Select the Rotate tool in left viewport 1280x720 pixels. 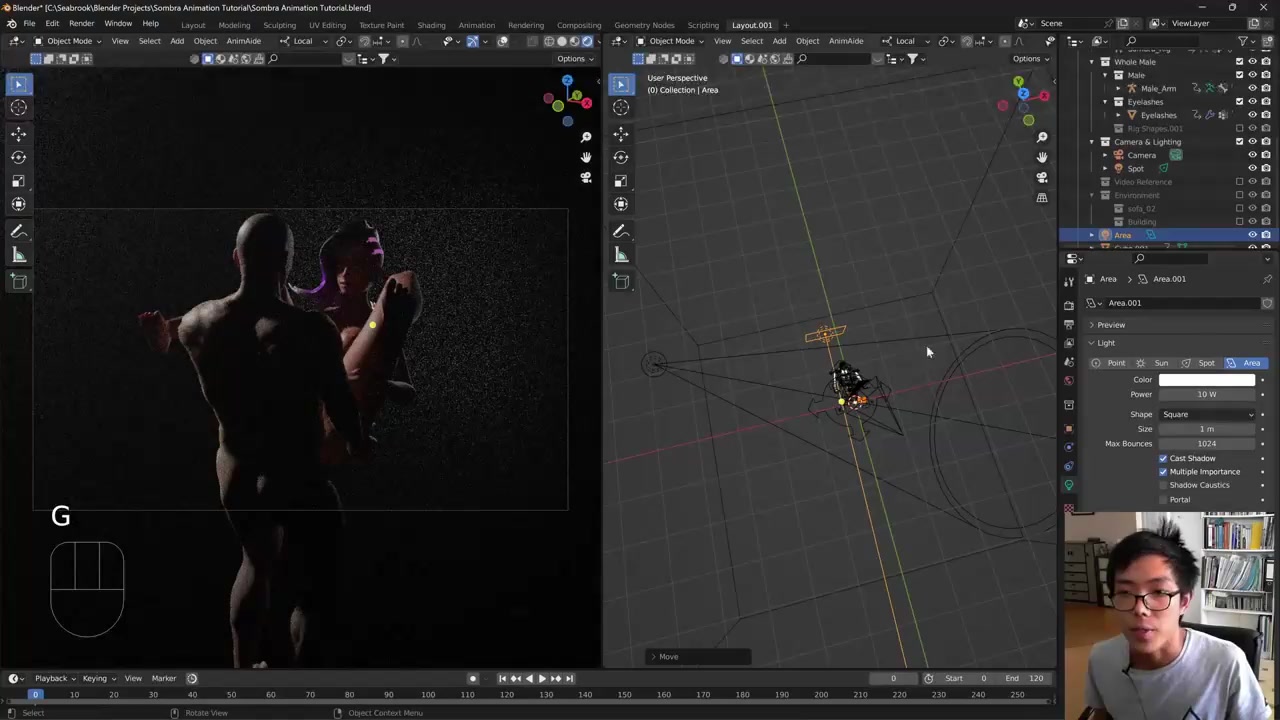(x=19, y=157)
